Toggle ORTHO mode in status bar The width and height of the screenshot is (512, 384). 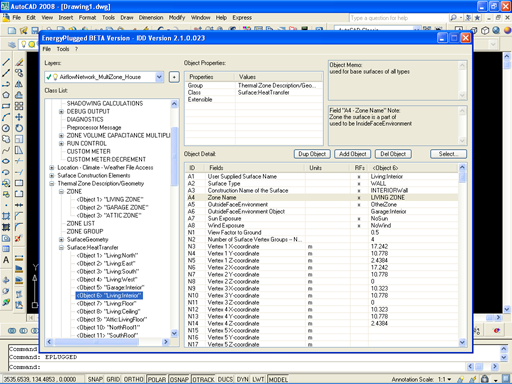coord(134,379)
